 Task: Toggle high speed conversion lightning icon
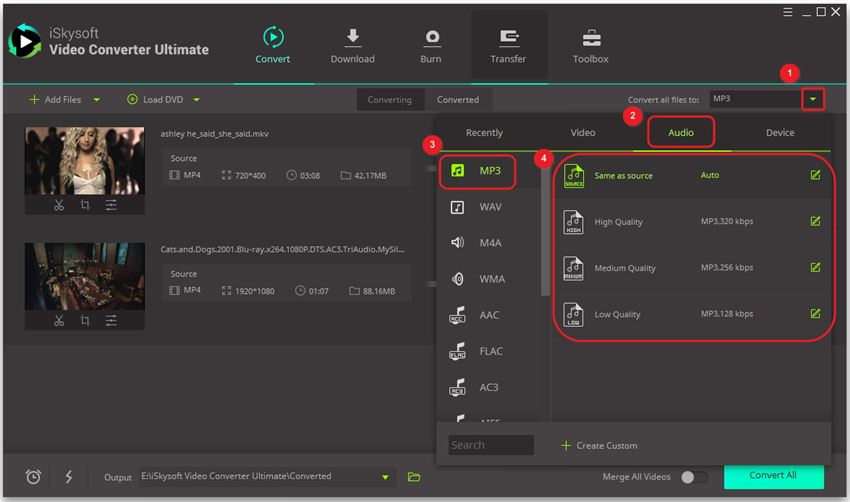click(68, 477)
